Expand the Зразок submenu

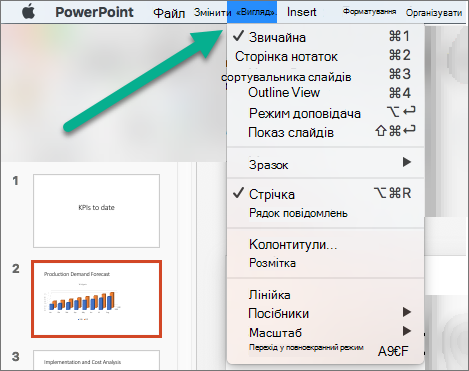[325, 164]
